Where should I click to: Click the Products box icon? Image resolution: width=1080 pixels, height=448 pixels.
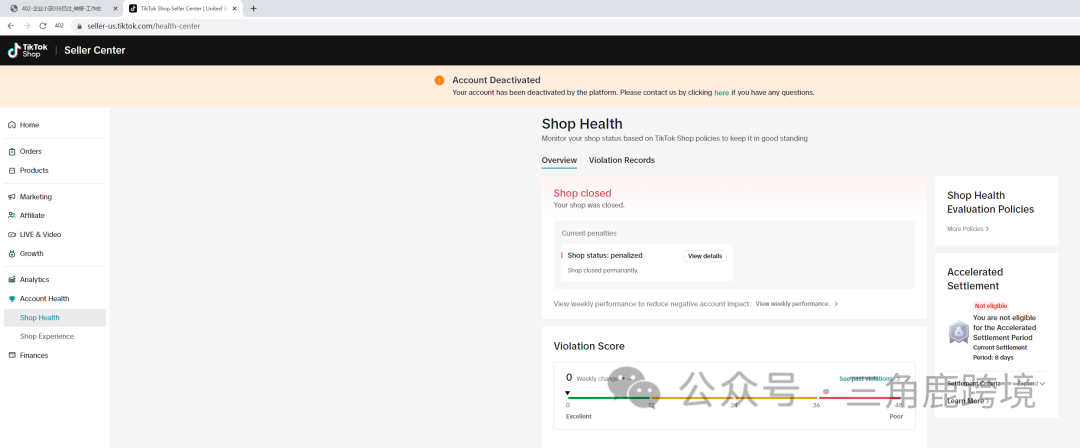(12, 170)
